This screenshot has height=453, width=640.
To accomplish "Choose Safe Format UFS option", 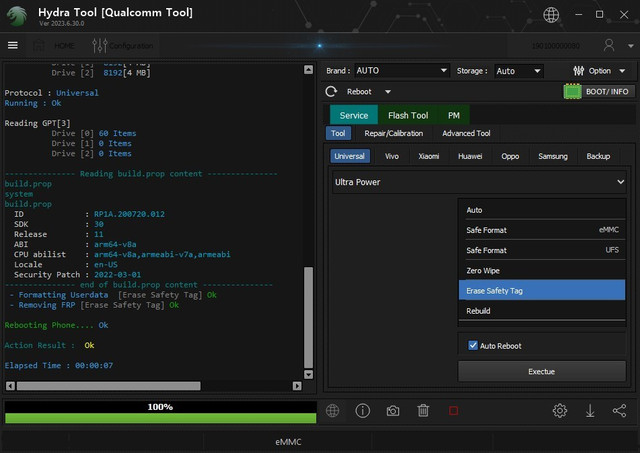I will point(542,250).
